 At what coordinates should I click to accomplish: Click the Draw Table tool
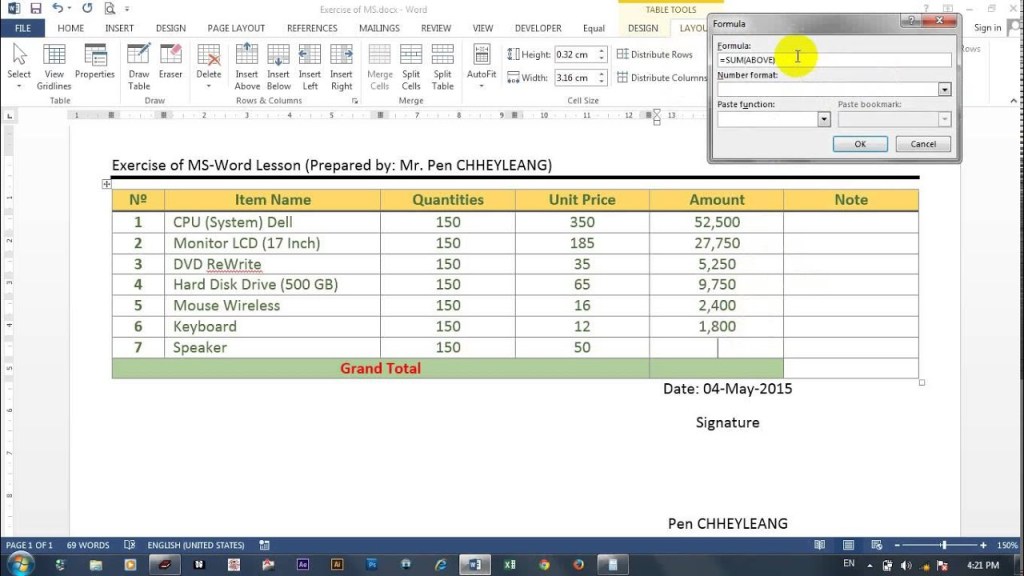[139, 66]
